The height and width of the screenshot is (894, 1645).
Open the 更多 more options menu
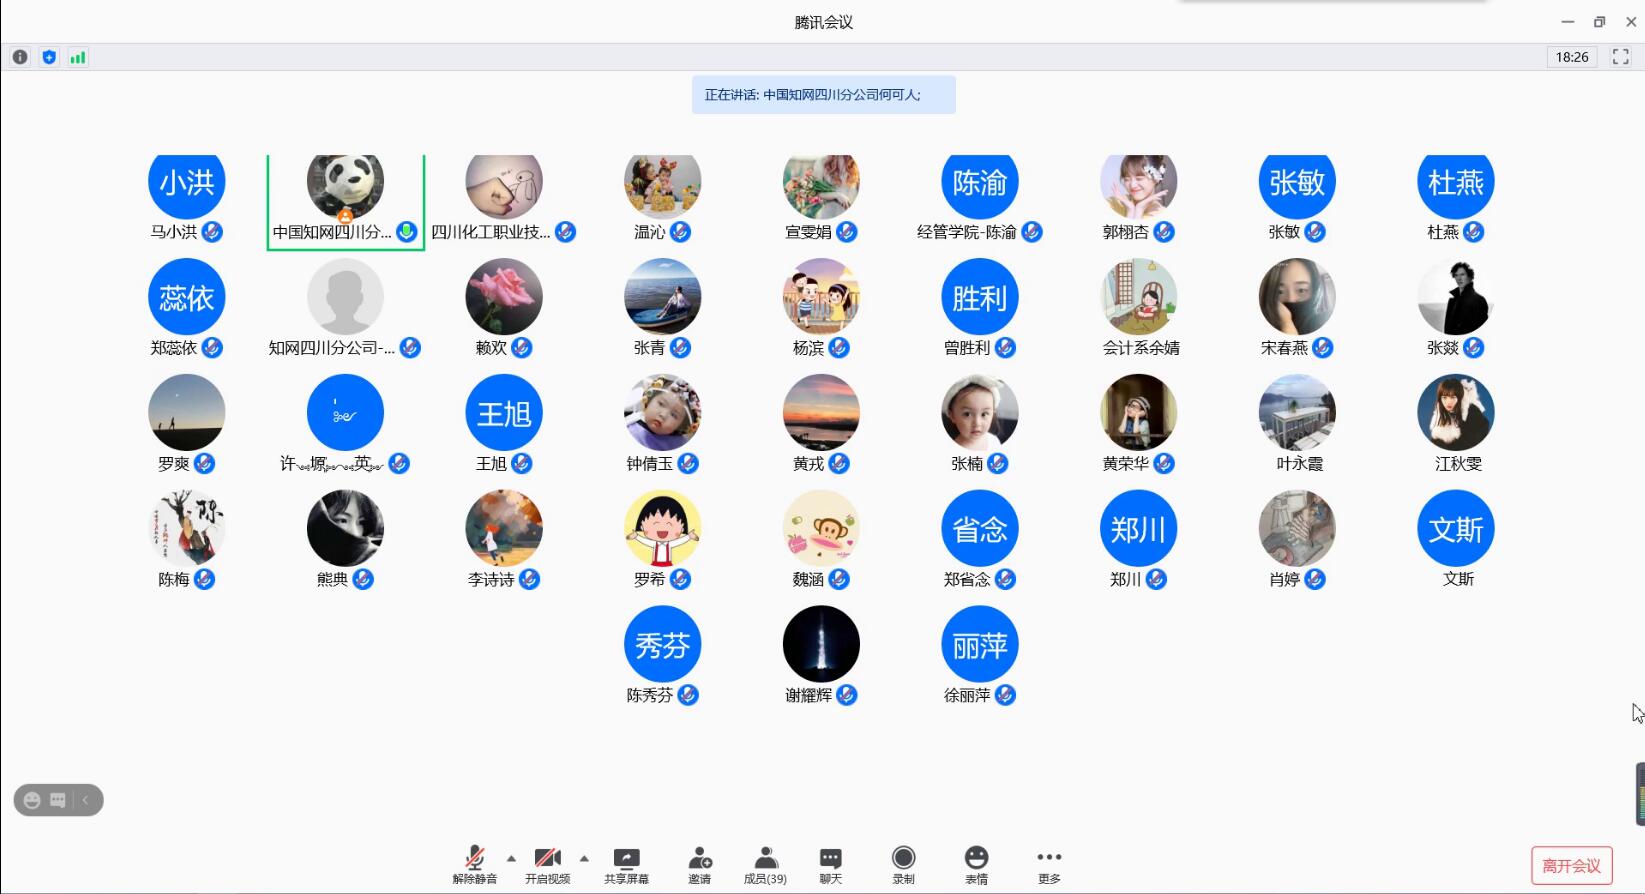[x=1049, y=864]
